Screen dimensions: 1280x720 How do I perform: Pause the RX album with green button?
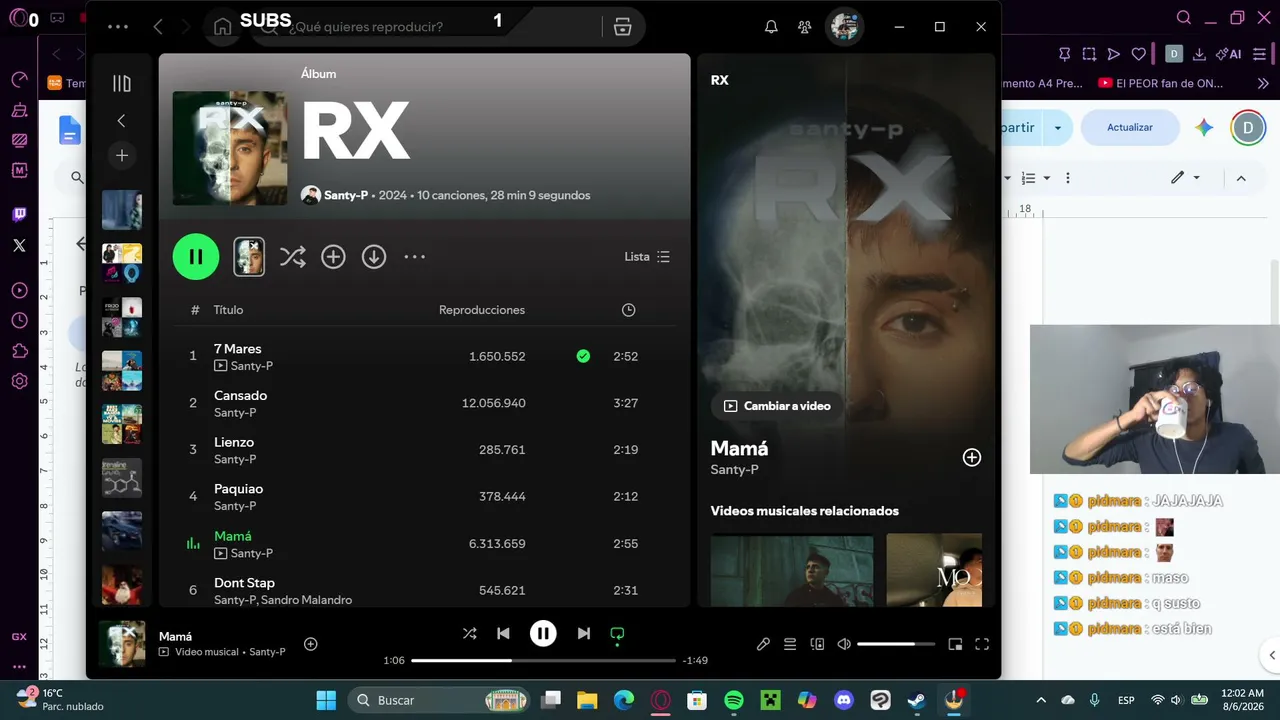pos(196,257)
